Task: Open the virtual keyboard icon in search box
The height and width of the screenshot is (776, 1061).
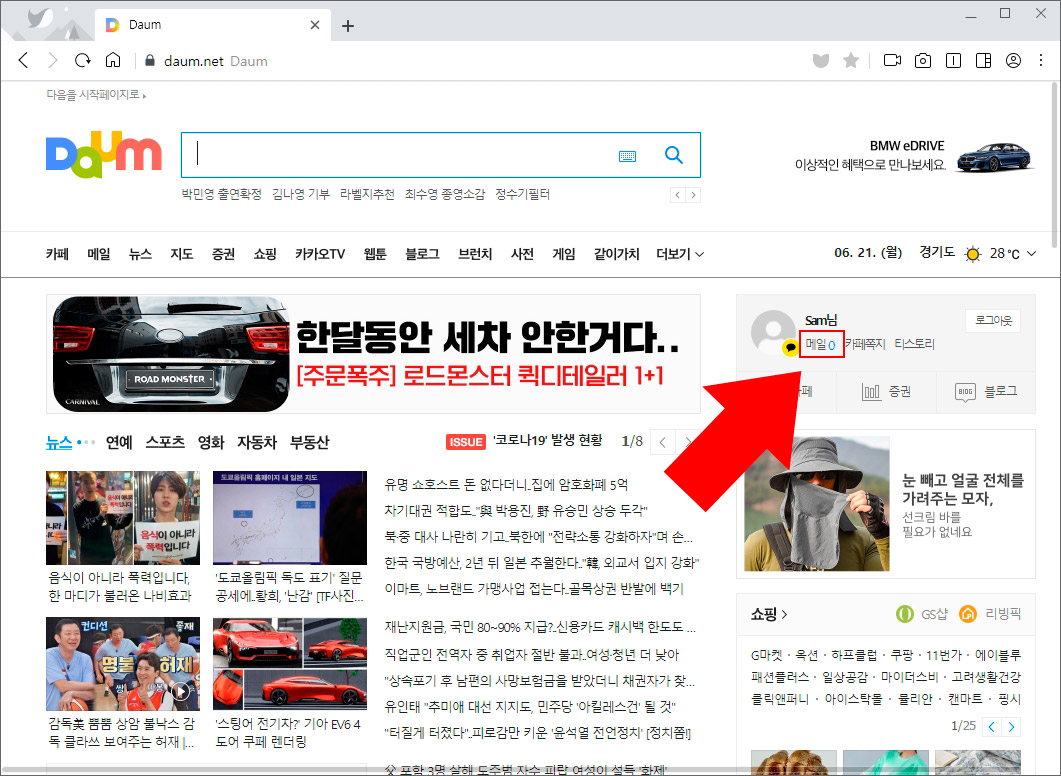Action: coord(627,156)
